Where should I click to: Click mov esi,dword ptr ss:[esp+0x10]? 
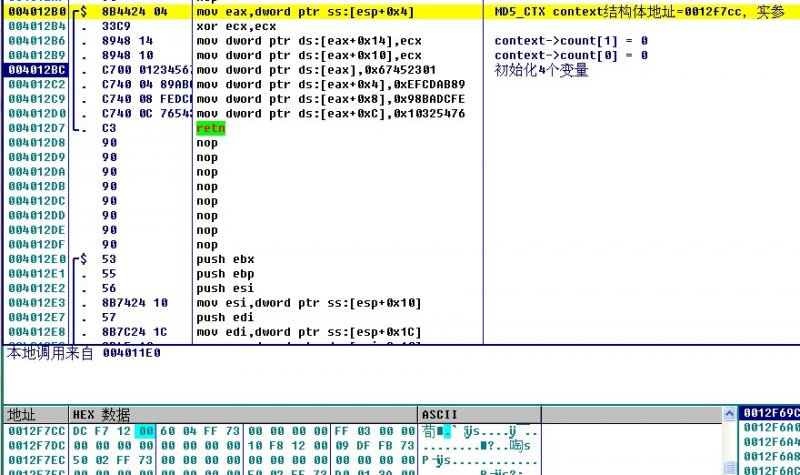pos(309,303)
